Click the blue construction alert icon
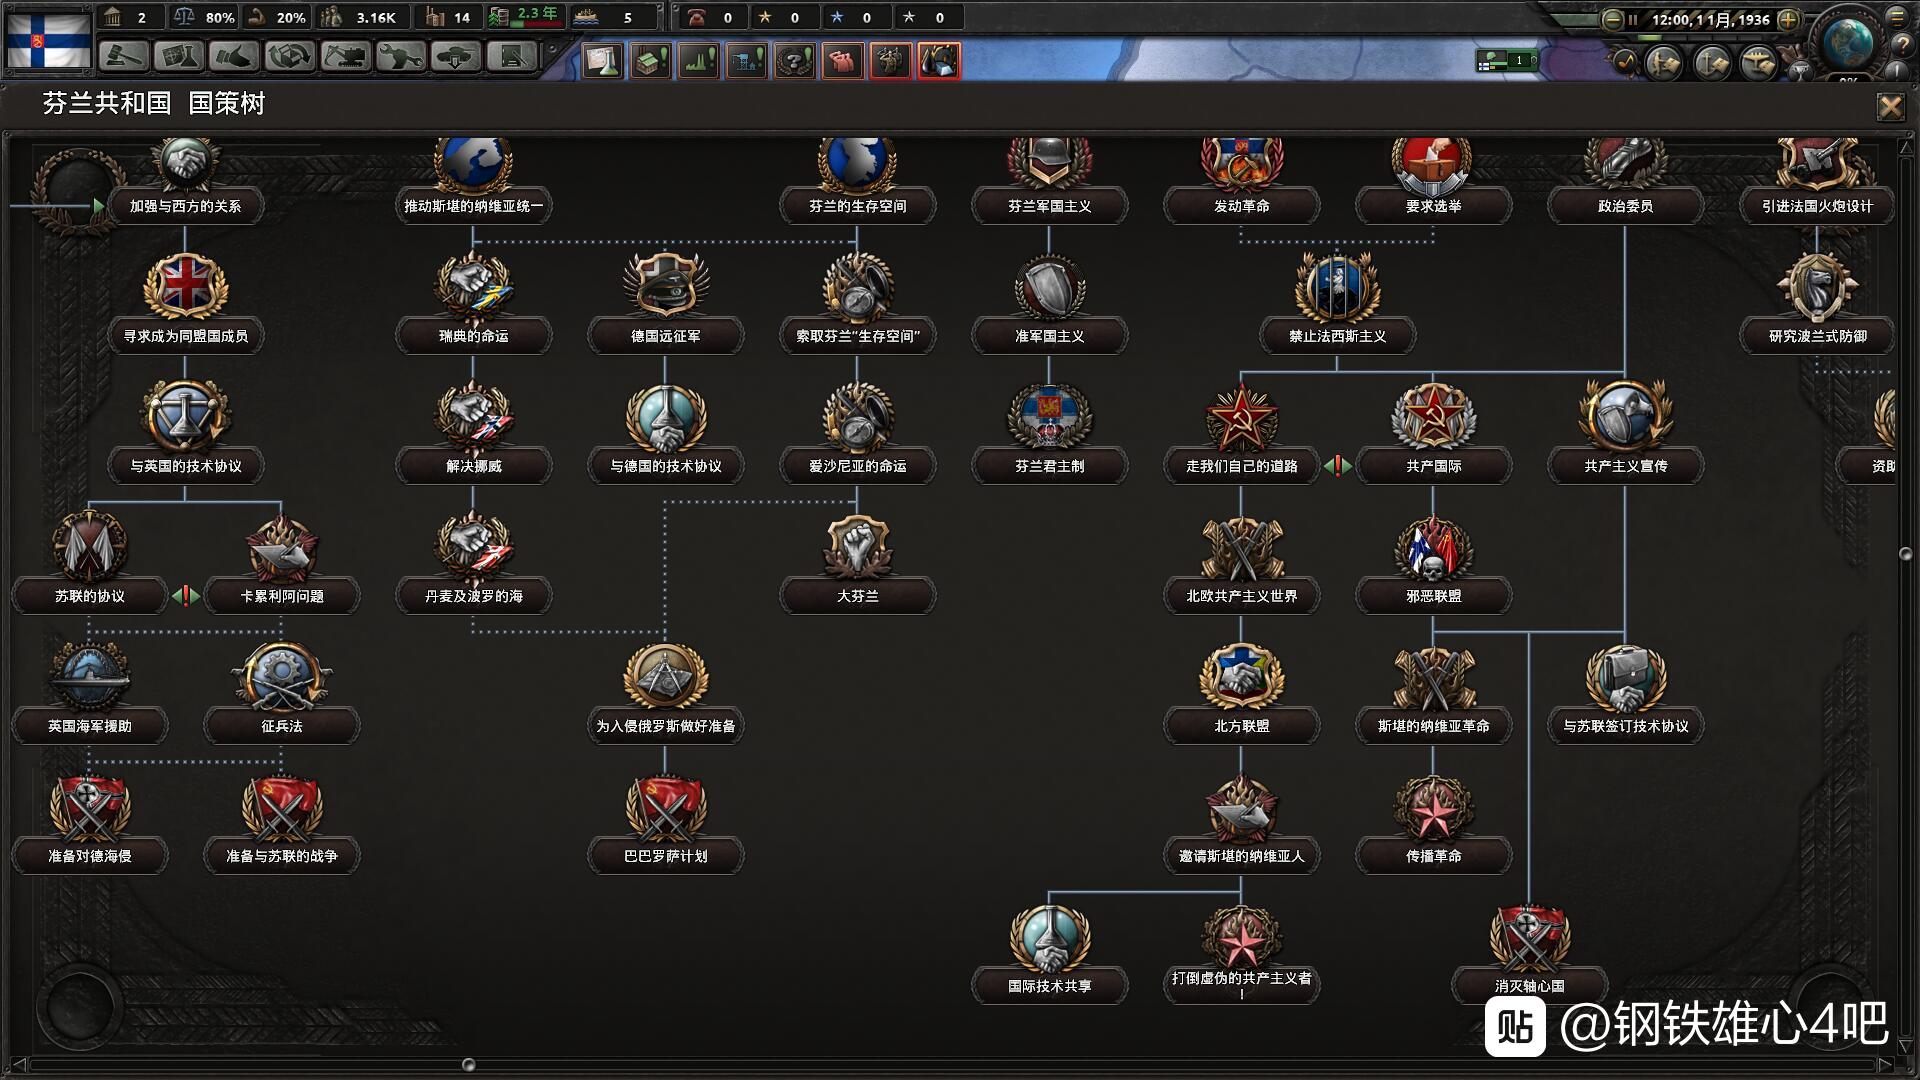Screen dimensions: 1920x1080 pyautogui.click(x=747, y=61)
